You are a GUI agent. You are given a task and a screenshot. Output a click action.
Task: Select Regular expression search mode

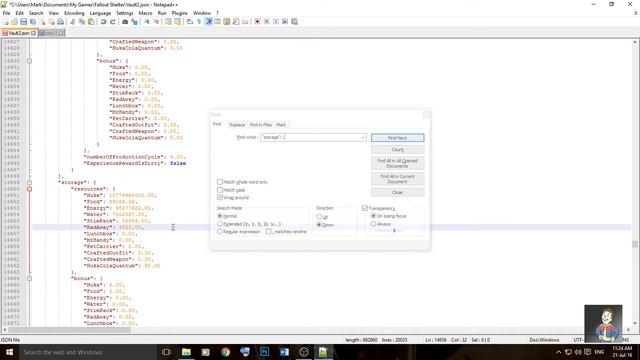[220, 231]
